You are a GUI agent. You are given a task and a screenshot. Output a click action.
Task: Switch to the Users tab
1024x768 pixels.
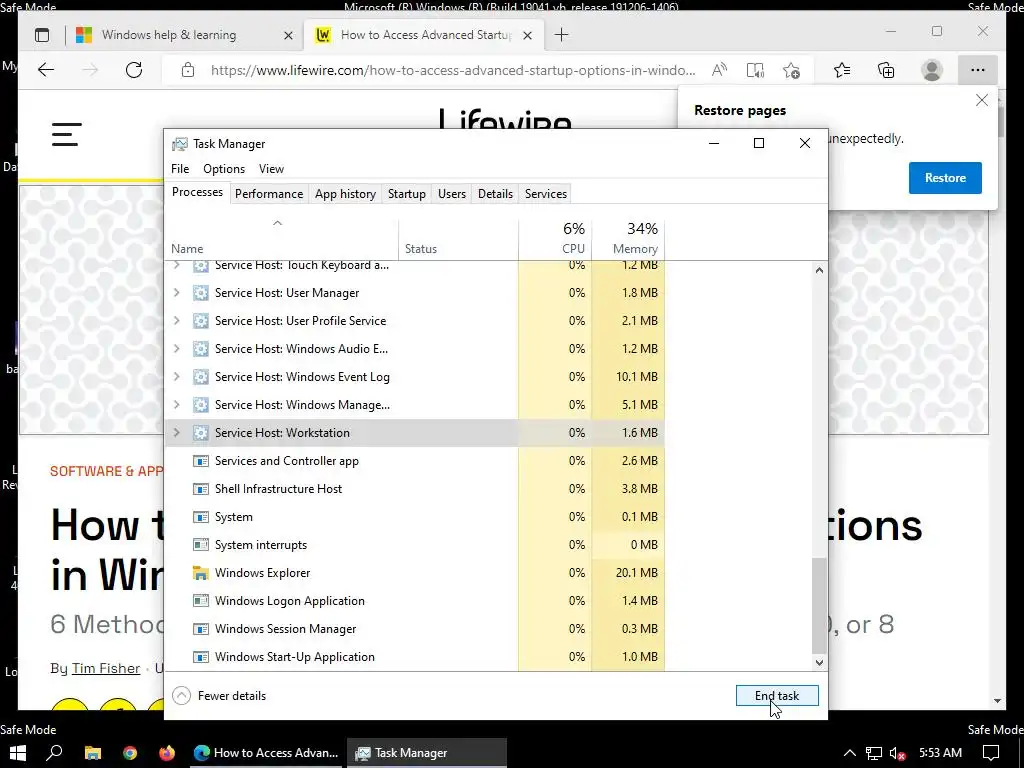click(x=452, y=194)
